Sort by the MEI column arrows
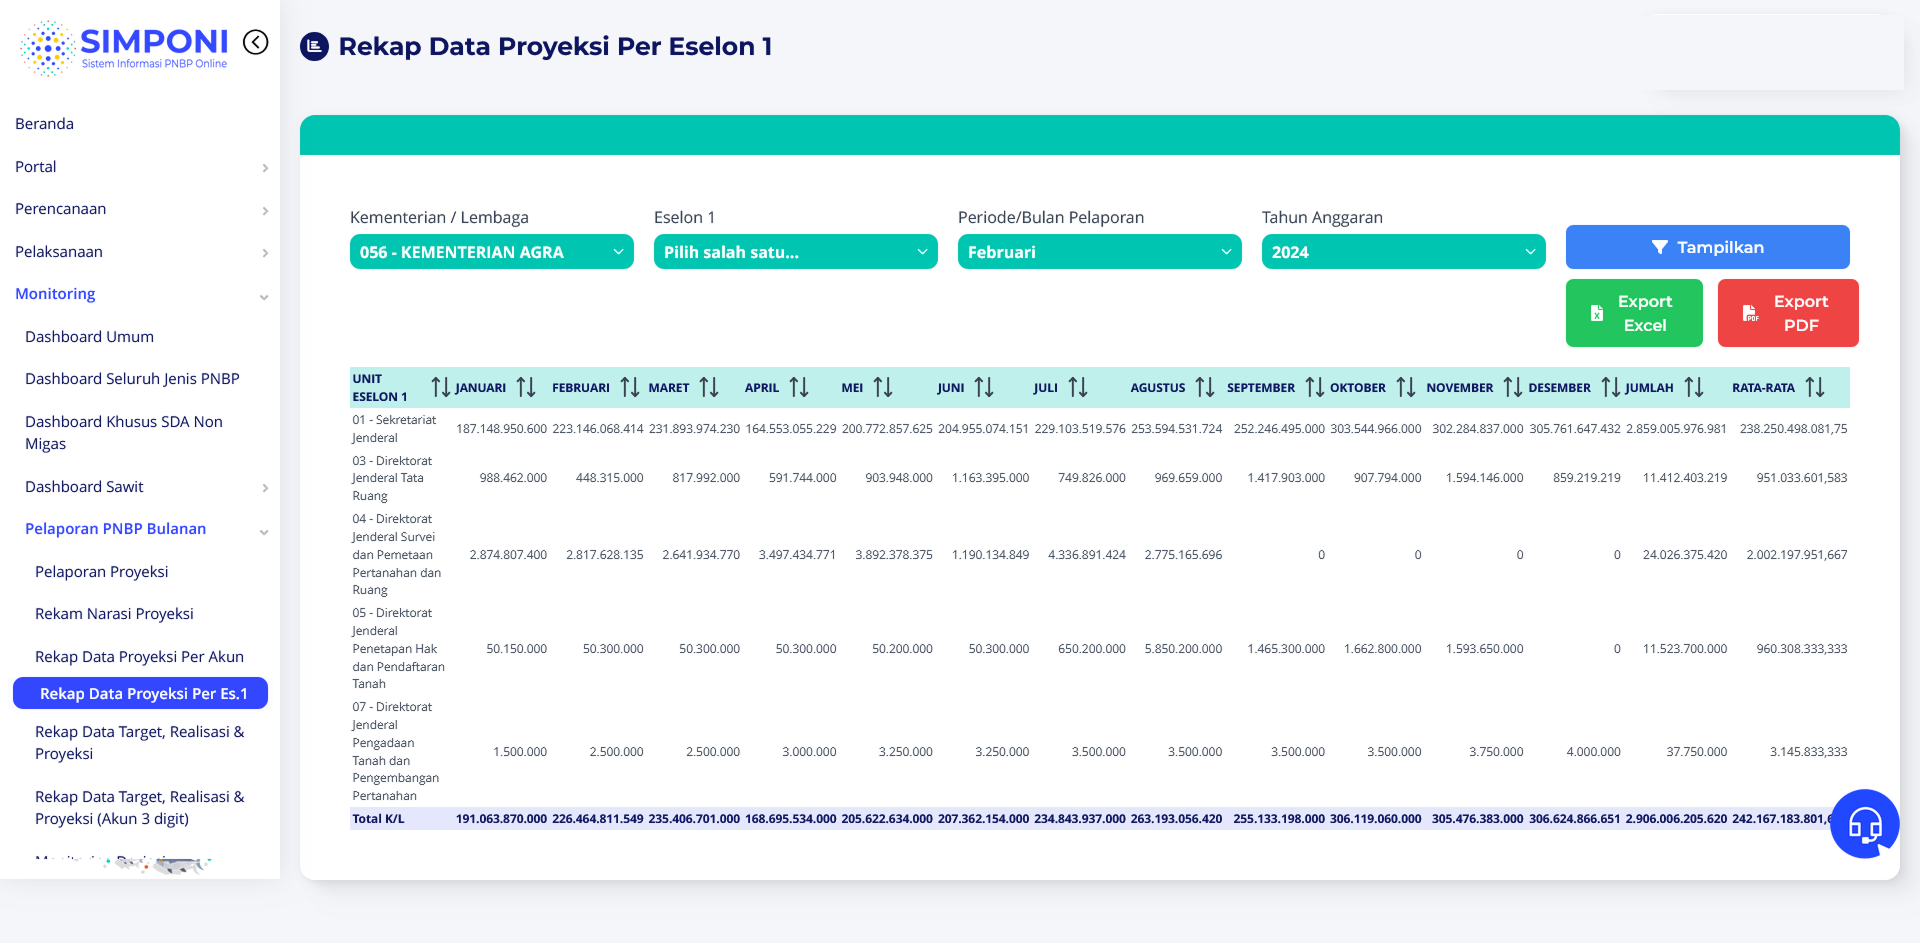1920x943 pixels. coord(883,388)
